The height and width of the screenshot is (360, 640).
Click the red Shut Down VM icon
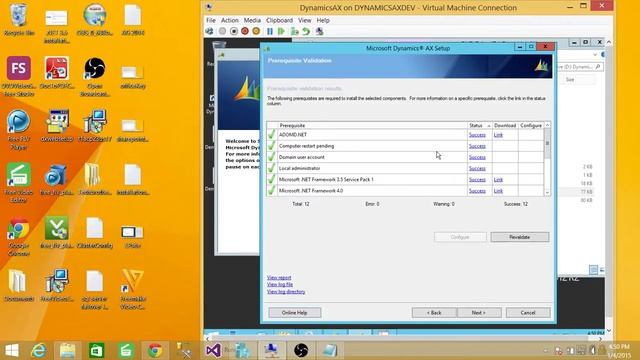pyautogui.click(x=245, y=31)
